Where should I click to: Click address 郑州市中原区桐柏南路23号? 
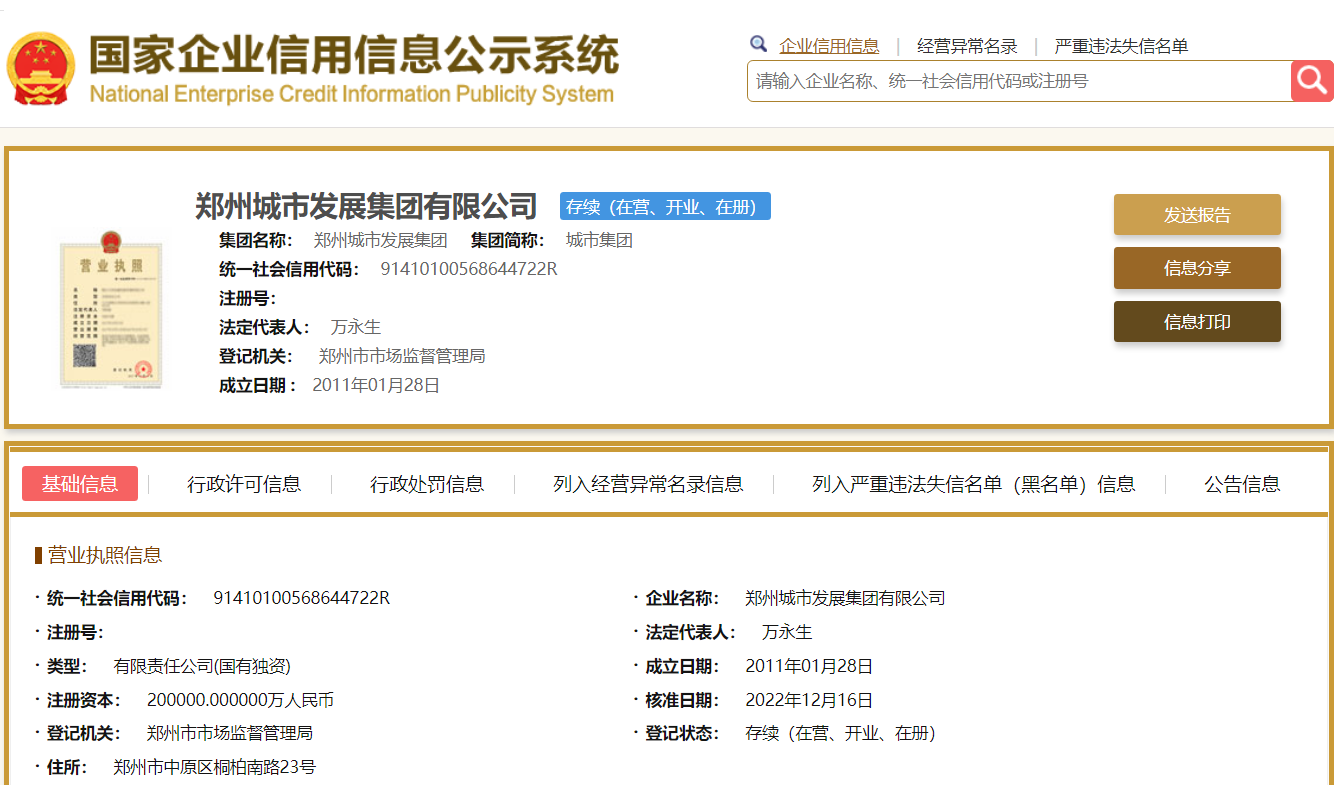(x=214, y=767)
